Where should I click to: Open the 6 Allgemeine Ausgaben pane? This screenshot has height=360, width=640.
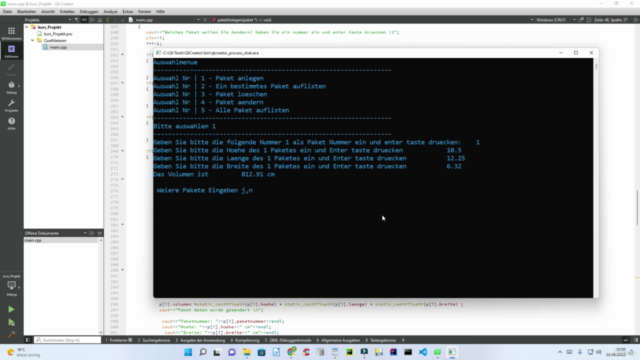[x=338, y=340]
